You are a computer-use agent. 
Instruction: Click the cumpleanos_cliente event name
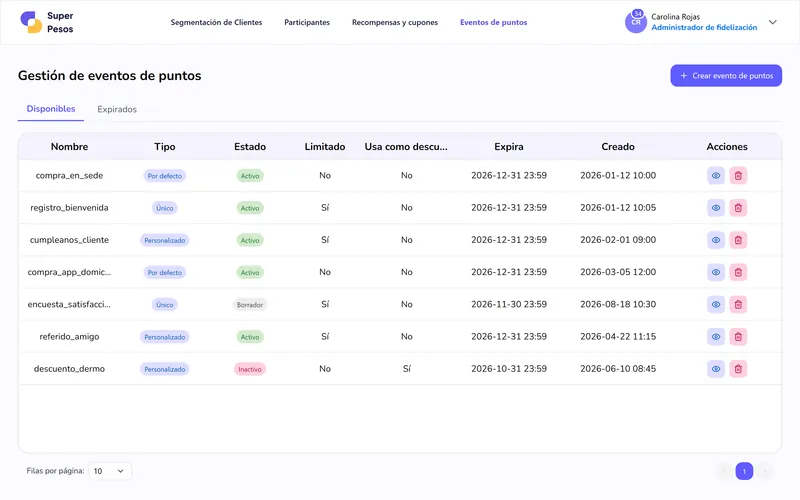(x=69, y=240)
